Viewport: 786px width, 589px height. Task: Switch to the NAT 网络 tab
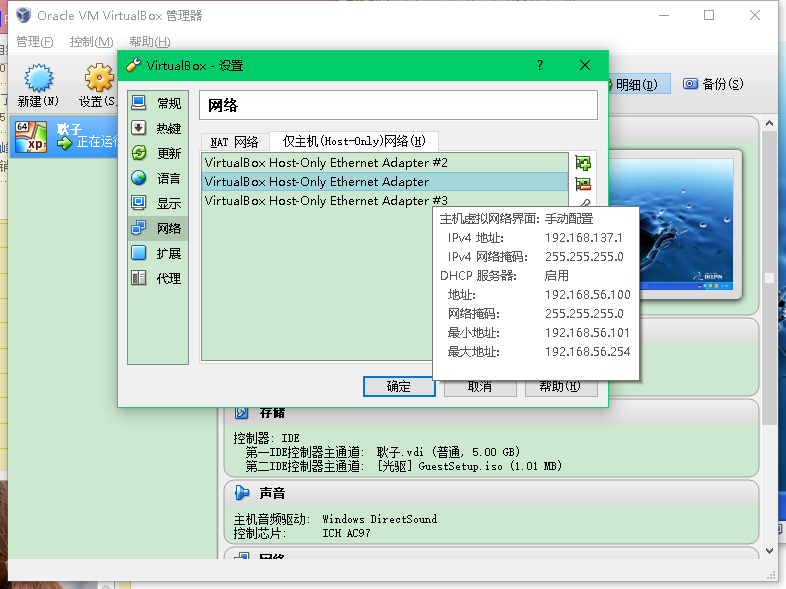click(235, 142)
